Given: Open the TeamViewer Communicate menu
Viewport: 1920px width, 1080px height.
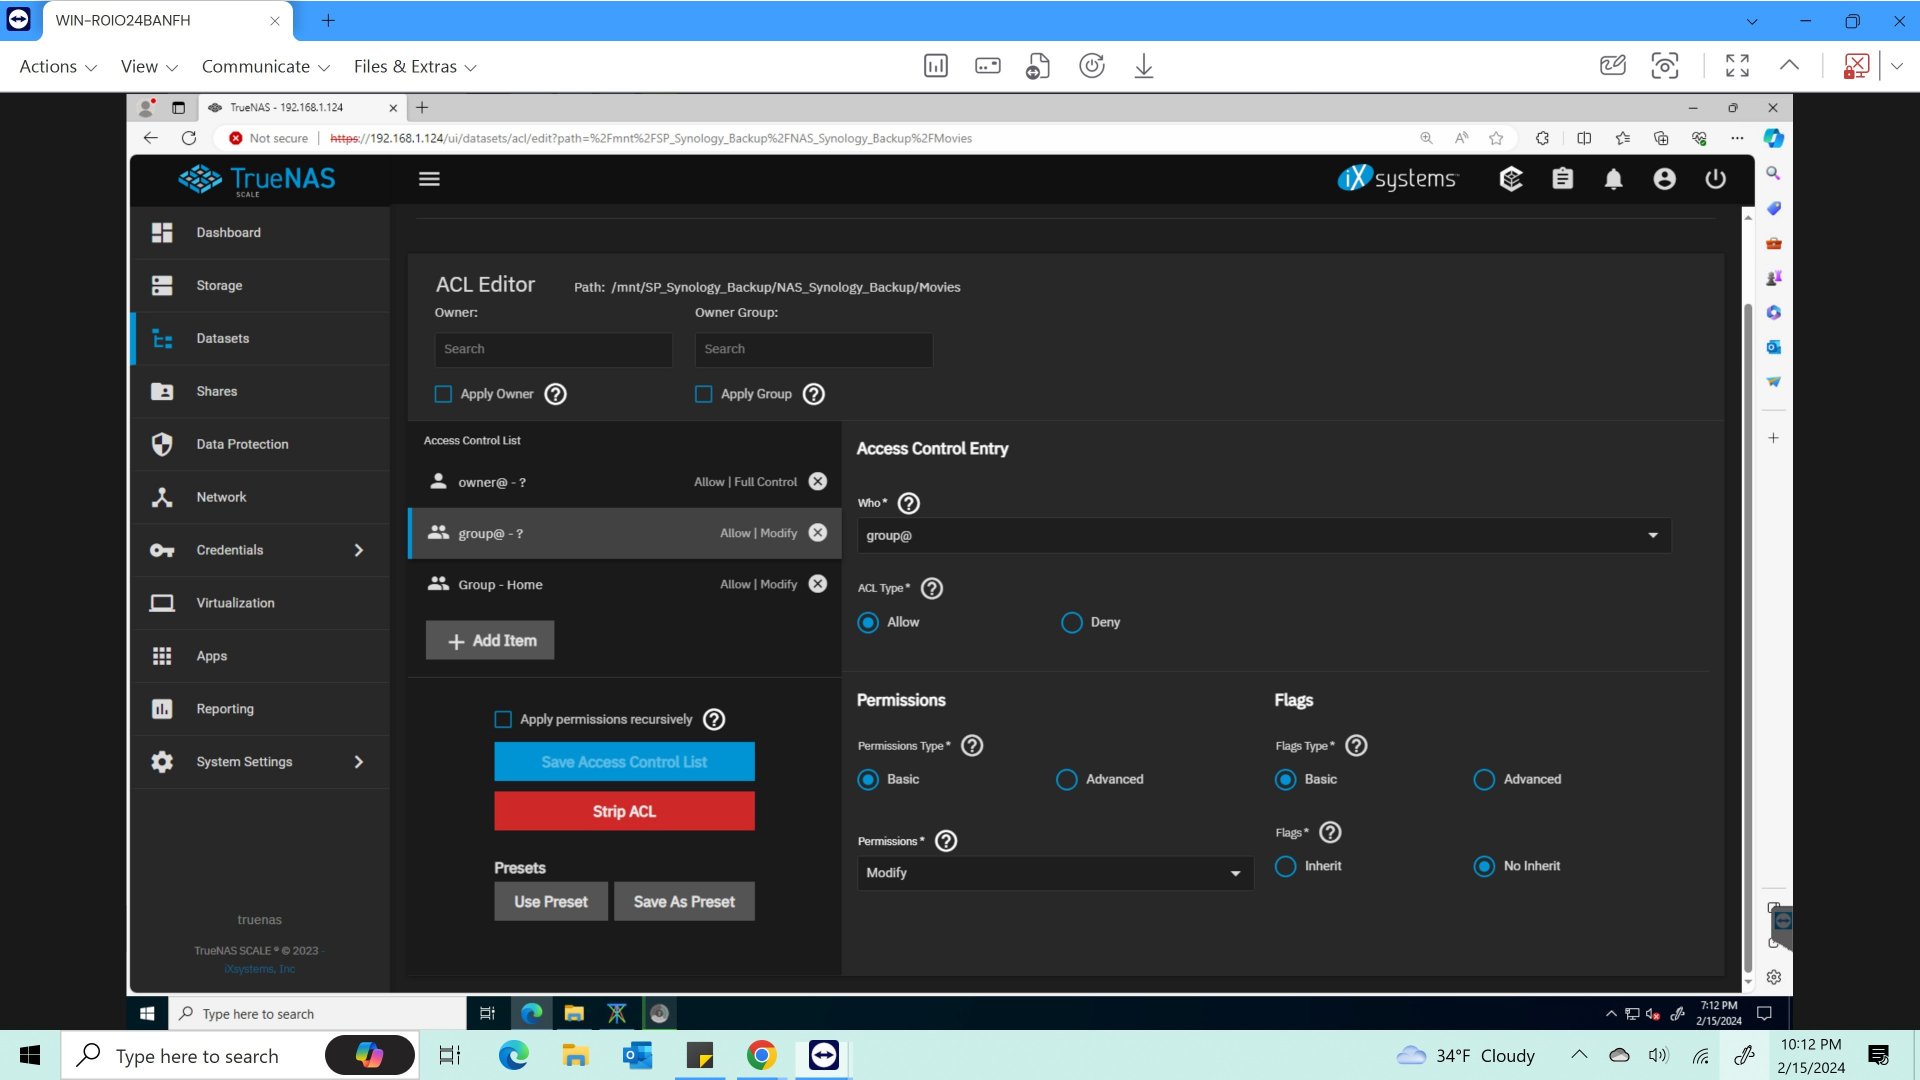Looking at the screenshot, I should point(265,66).
